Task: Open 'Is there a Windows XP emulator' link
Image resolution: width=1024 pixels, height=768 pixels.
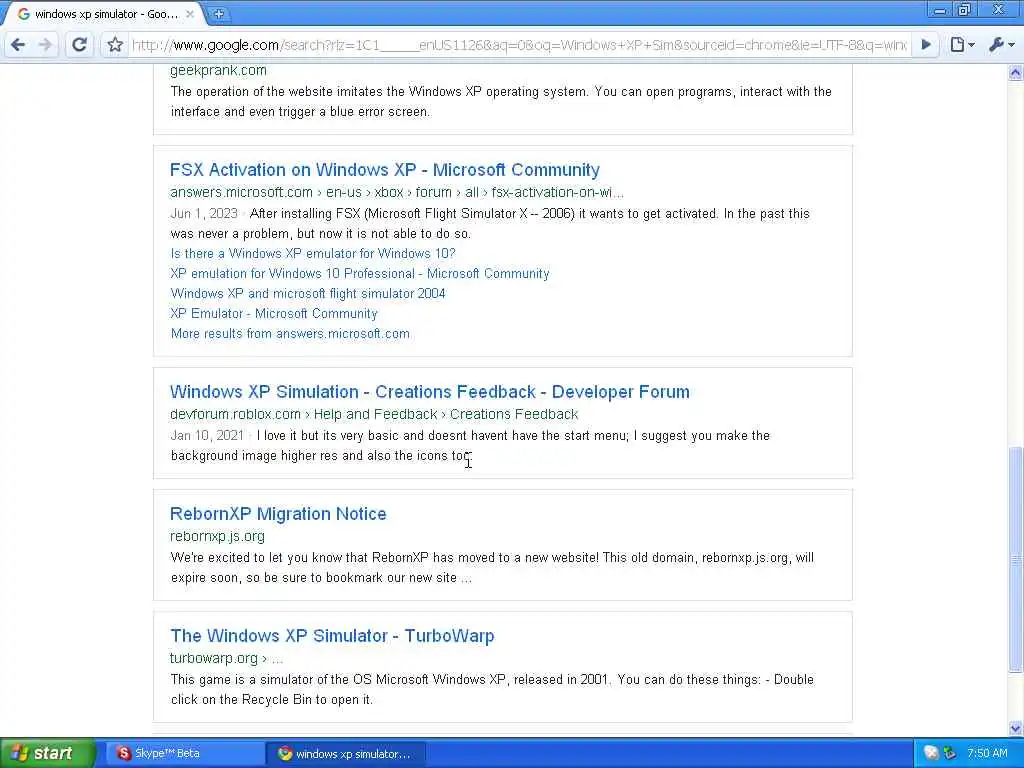Action: 313,253
